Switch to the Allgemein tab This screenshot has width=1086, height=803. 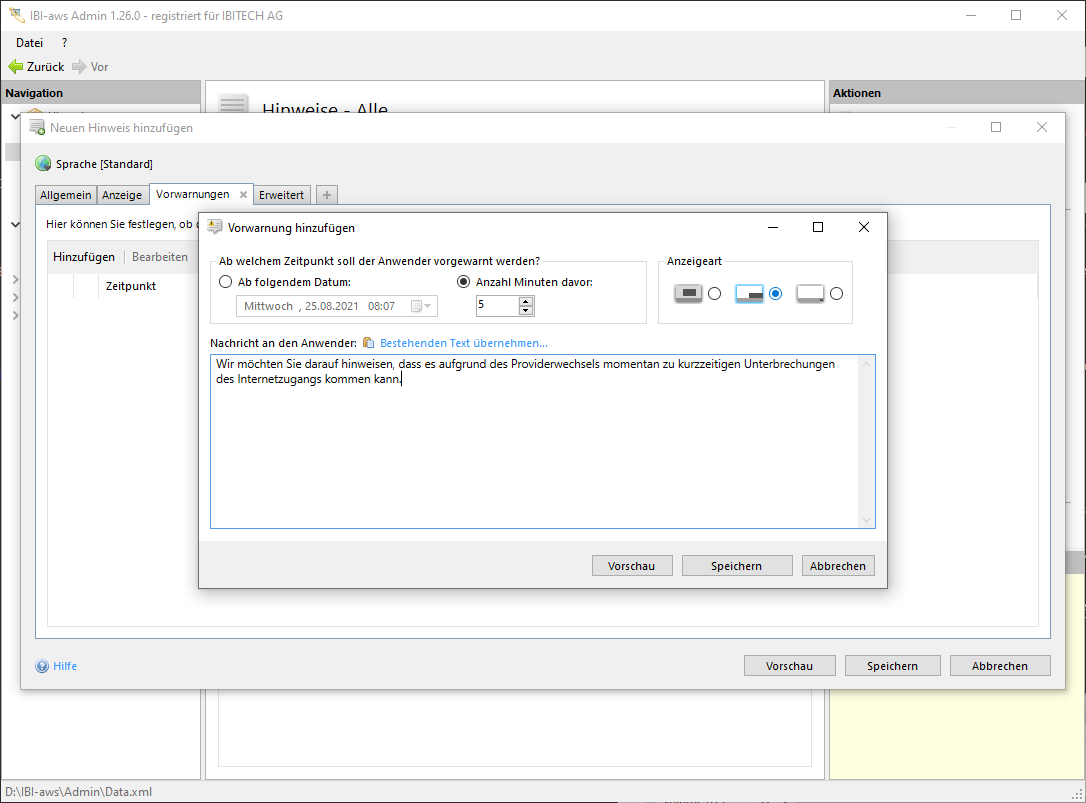(x=66, y=195)
